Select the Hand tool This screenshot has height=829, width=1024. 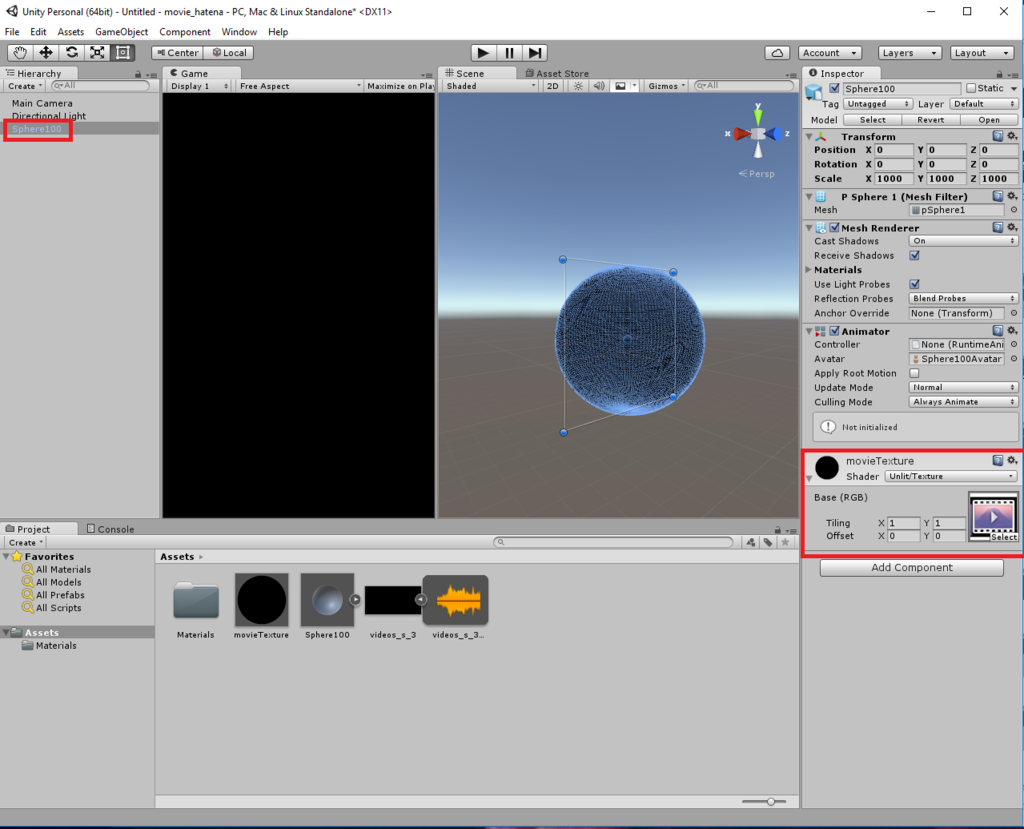pyautogui.click(x=20, y=53)
